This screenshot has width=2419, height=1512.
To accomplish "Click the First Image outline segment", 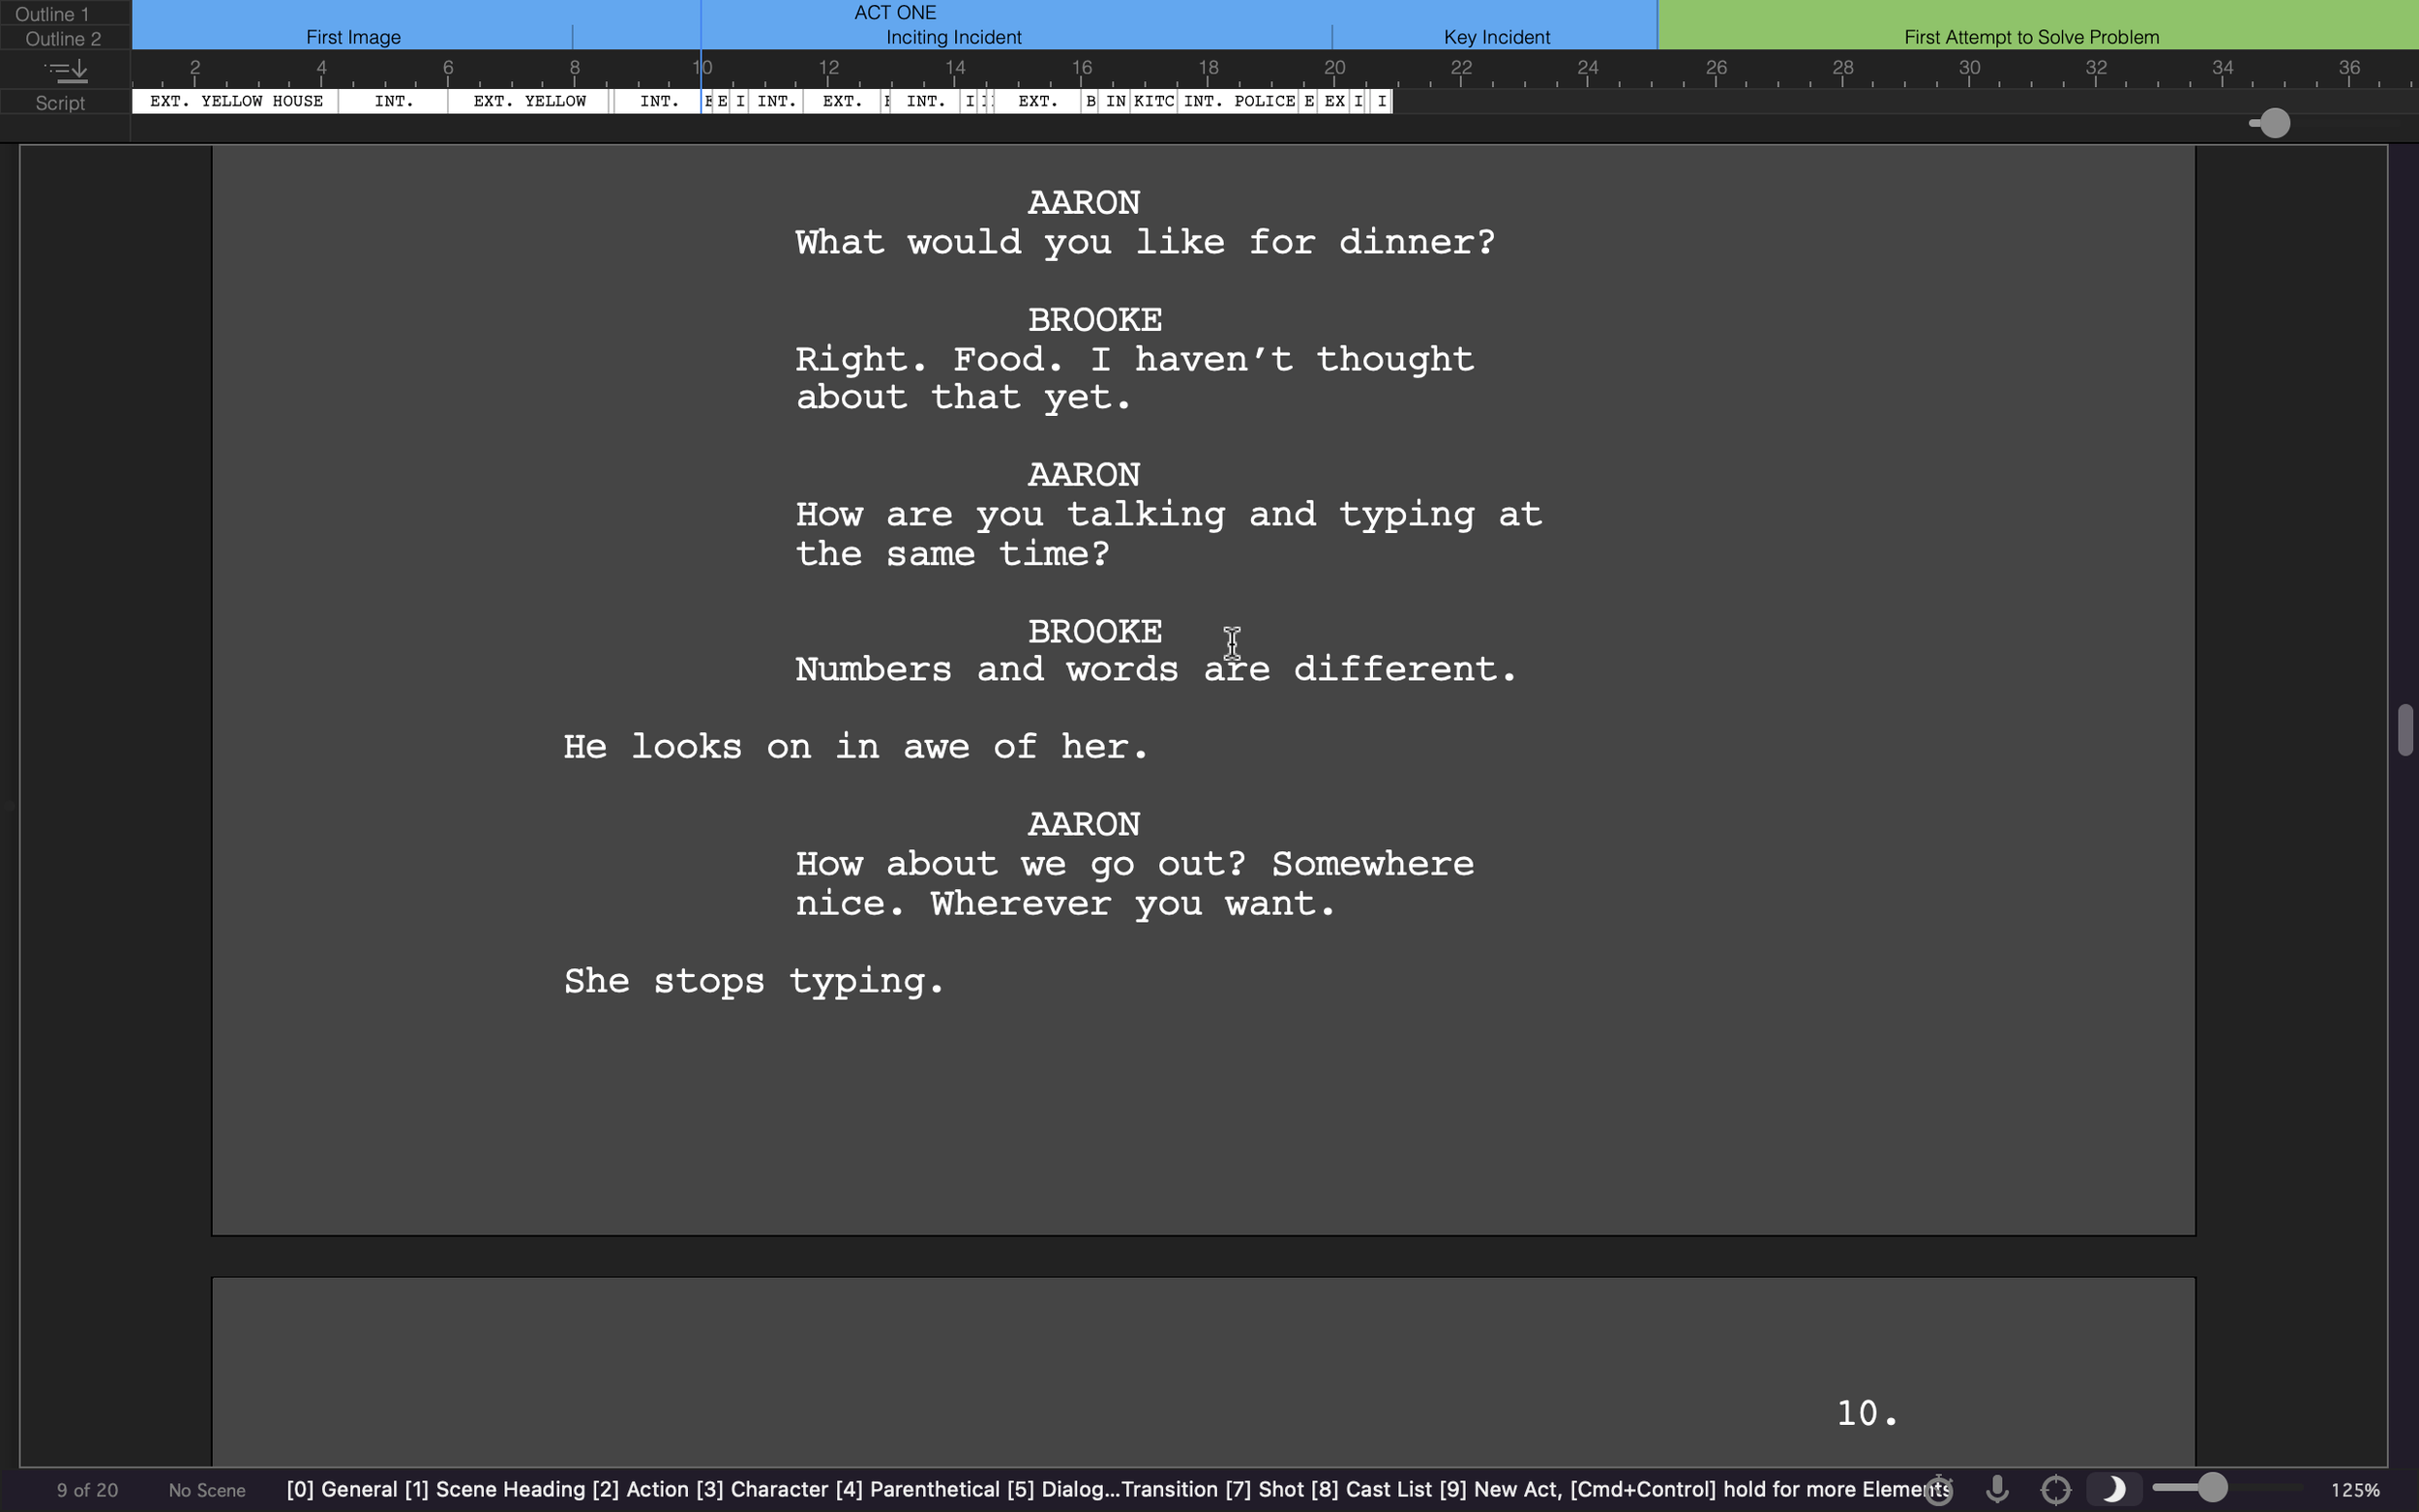I will [353, 37].
